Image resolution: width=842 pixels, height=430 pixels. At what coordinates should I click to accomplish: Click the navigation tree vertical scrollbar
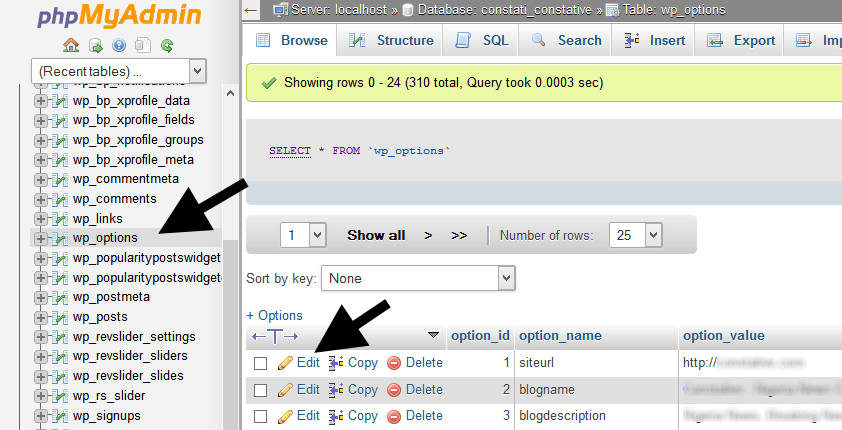coord(230,333)
